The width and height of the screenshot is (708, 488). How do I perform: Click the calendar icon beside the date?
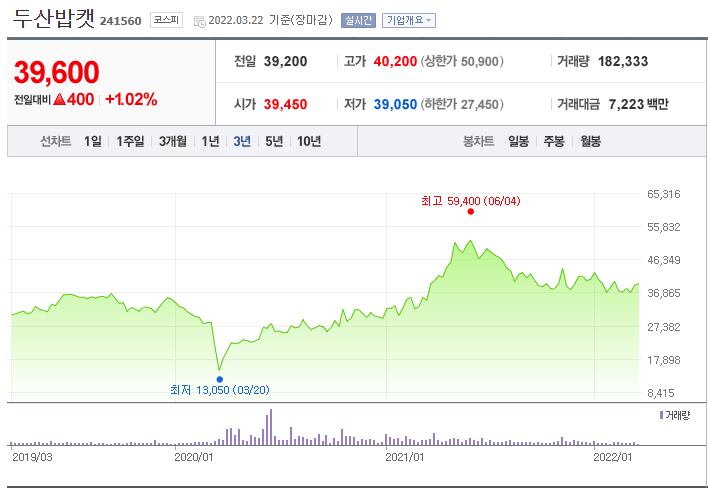[199, 21]
